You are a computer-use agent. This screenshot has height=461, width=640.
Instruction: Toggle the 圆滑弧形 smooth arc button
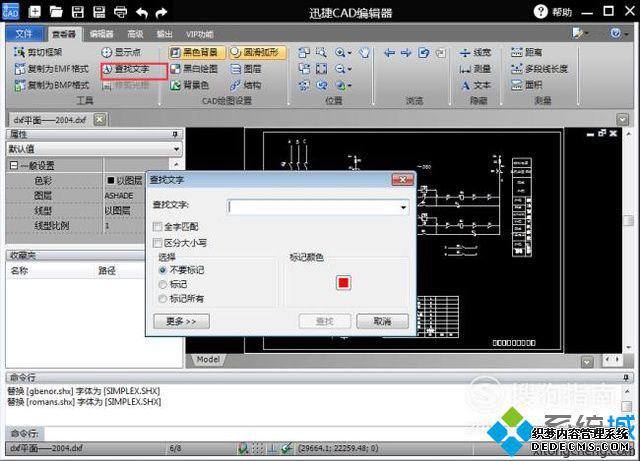257,52
